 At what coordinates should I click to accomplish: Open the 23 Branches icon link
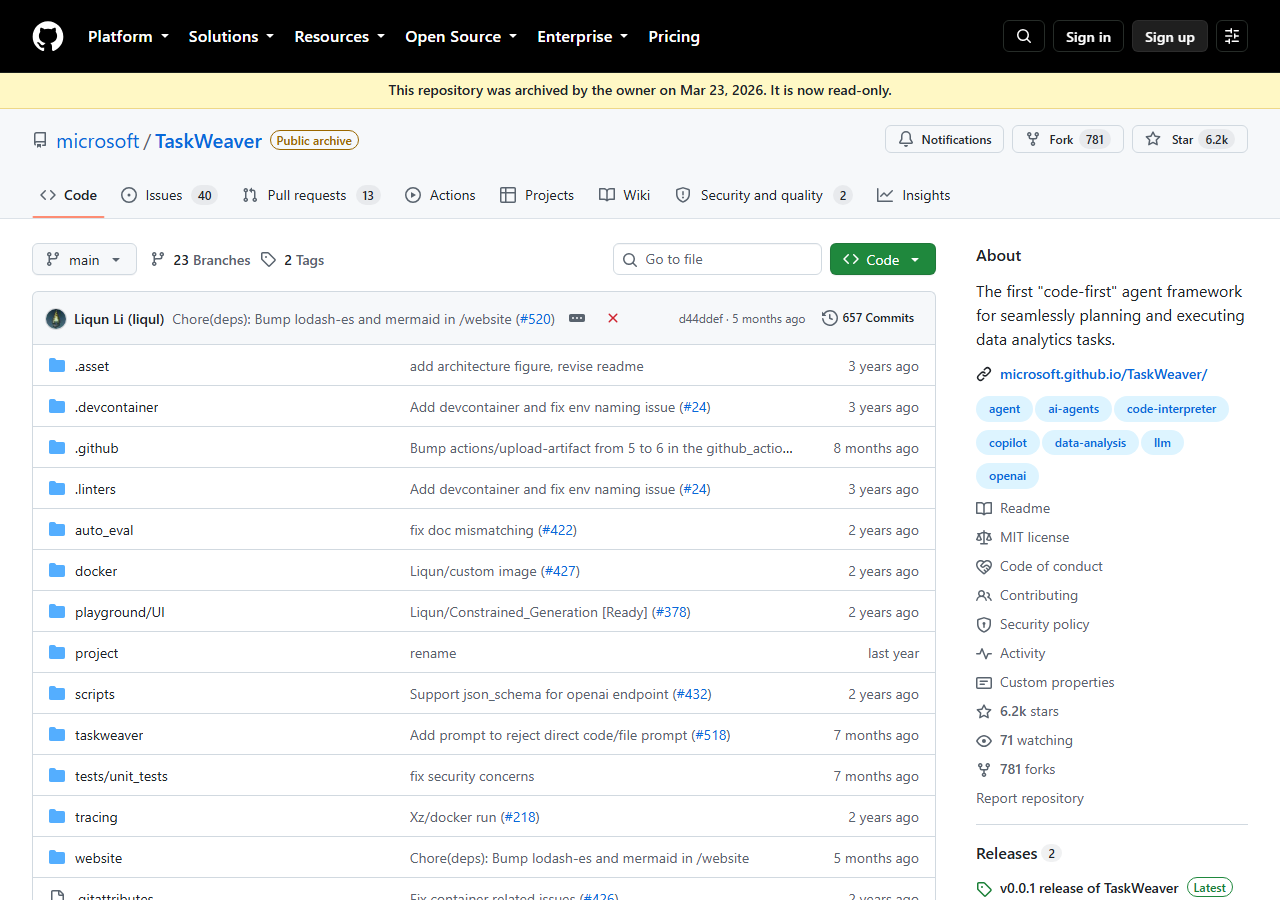click(158, 260)
